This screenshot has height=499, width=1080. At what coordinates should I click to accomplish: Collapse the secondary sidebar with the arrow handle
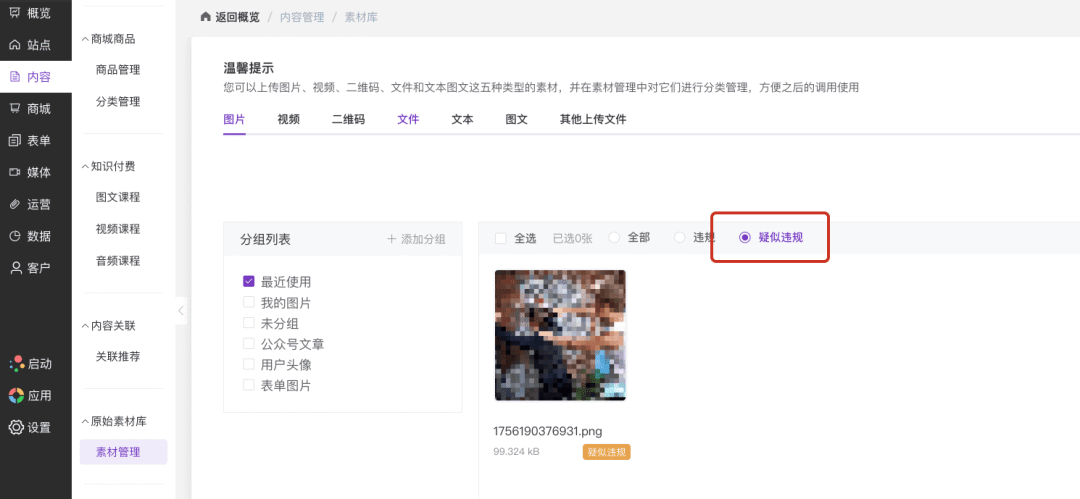click(x=180, y=310)
